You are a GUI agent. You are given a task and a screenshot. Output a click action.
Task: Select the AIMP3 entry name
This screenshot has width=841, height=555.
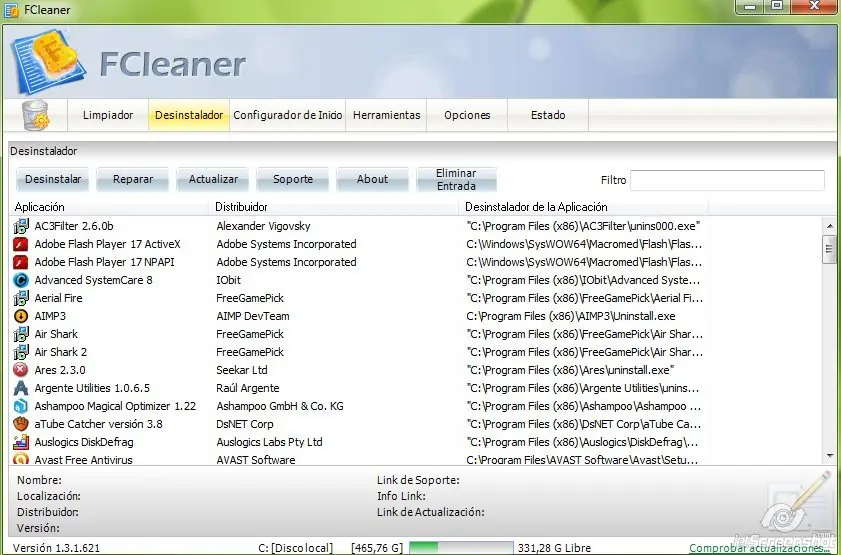pos(50,316)
